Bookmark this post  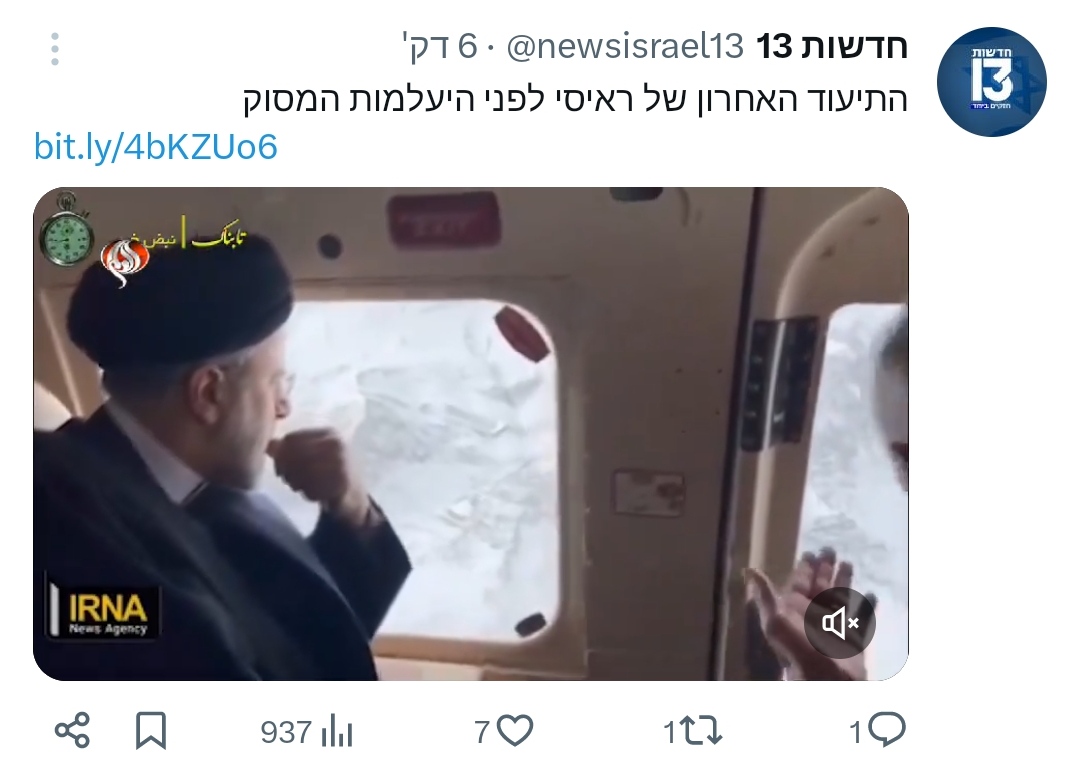click(151, 730)
